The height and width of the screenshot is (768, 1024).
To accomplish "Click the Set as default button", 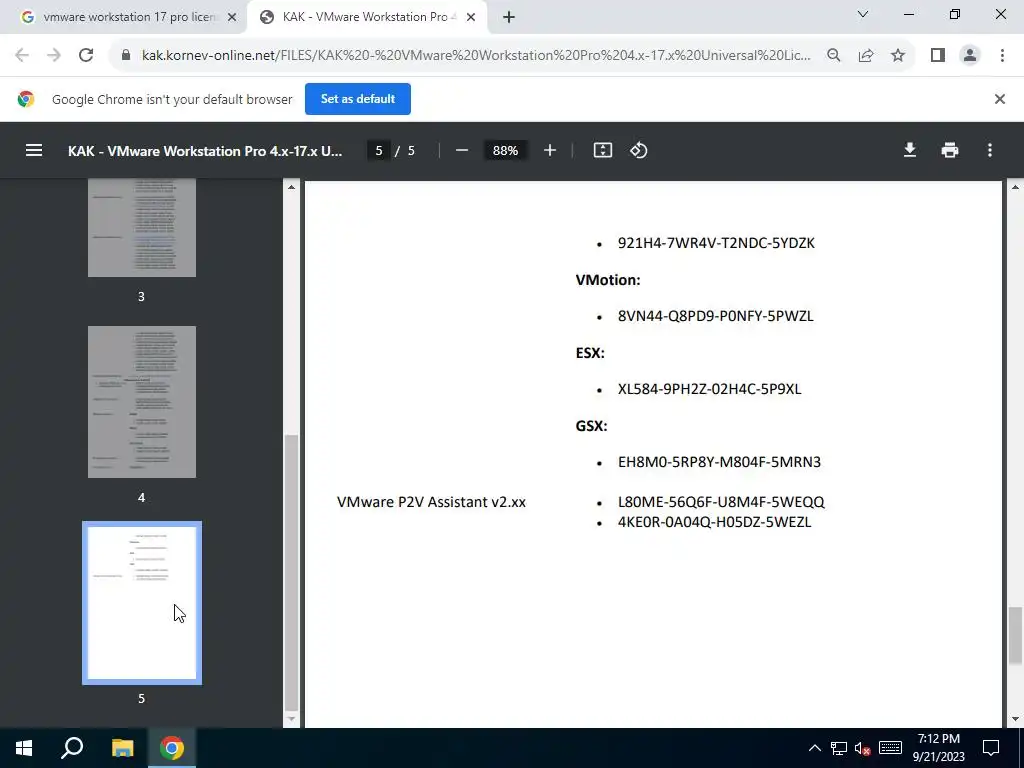I will click(358, 99).
